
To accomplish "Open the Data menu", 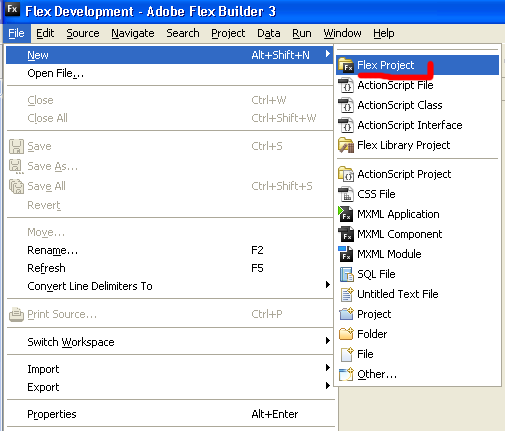I will (x=269, y=33).
